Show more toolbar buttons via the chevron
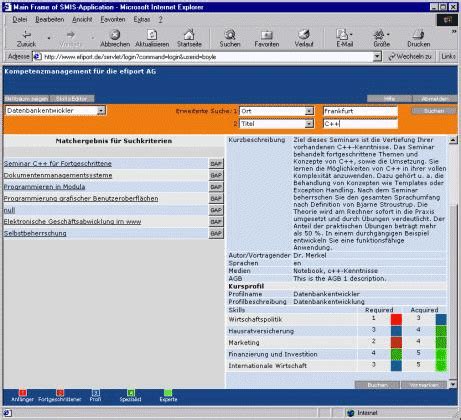The image size is (461, 420). [454, 32]
